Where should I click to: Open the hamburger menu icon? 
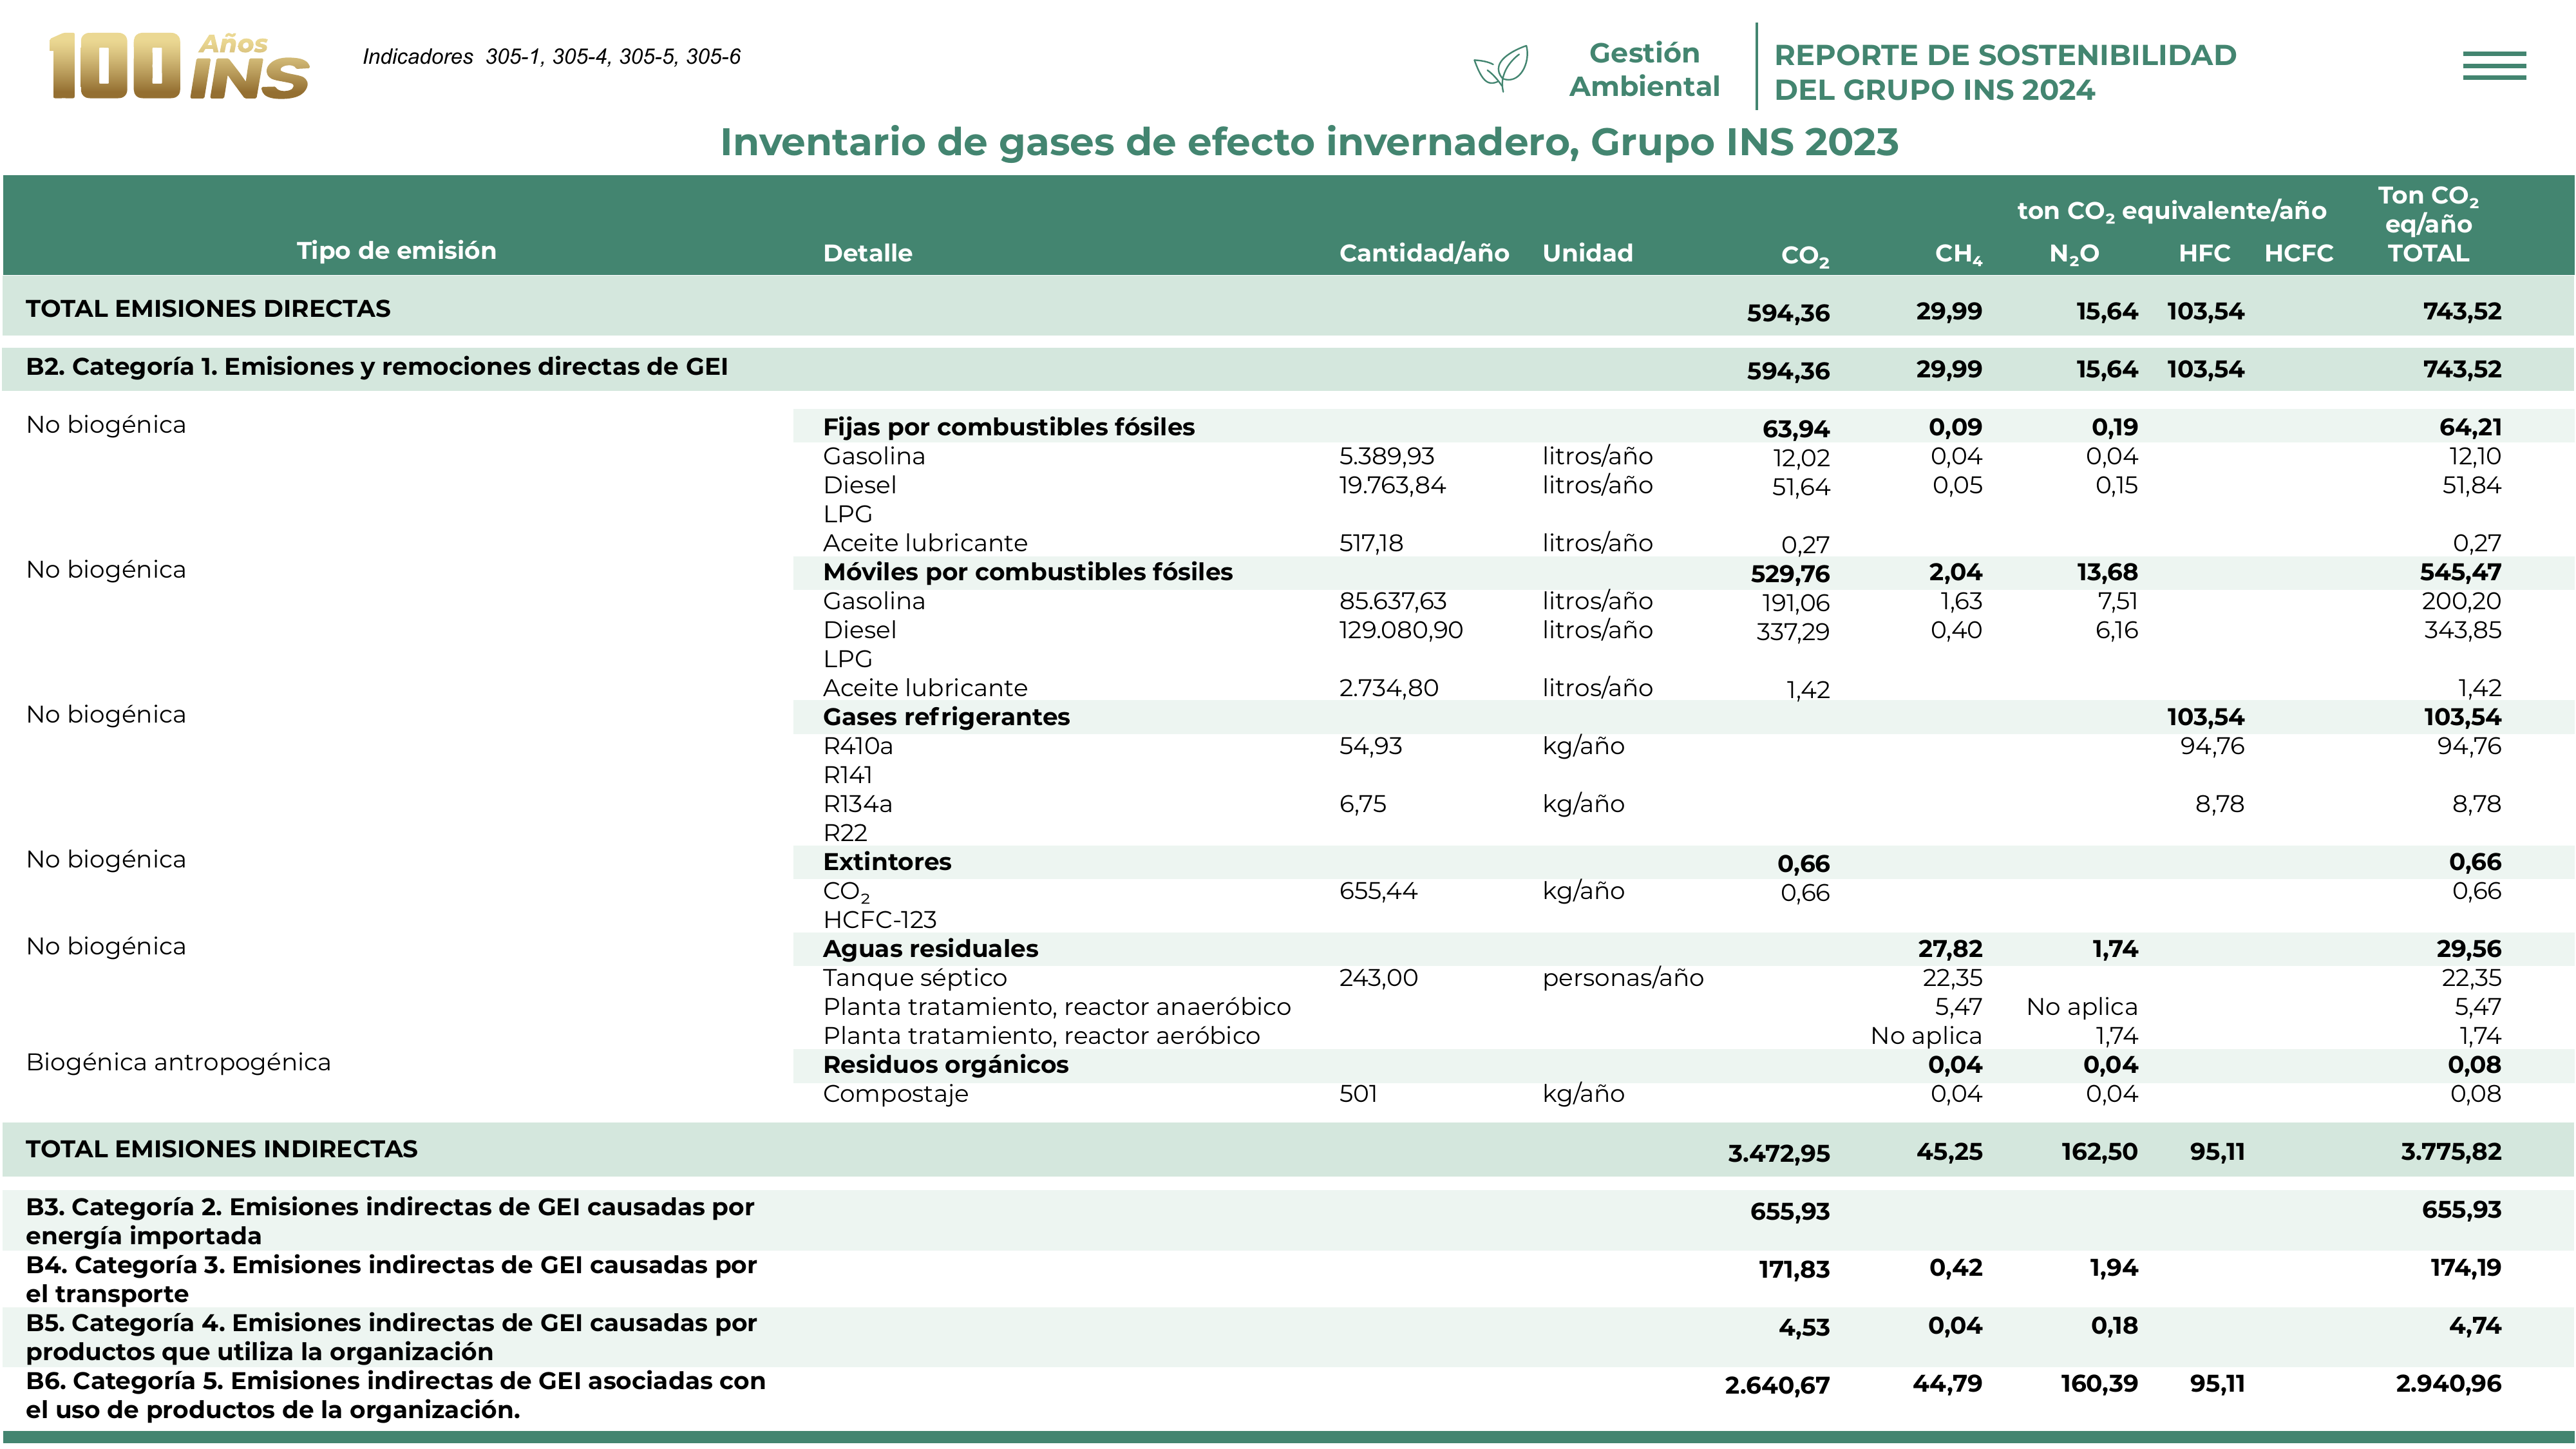click(2494, 66)
